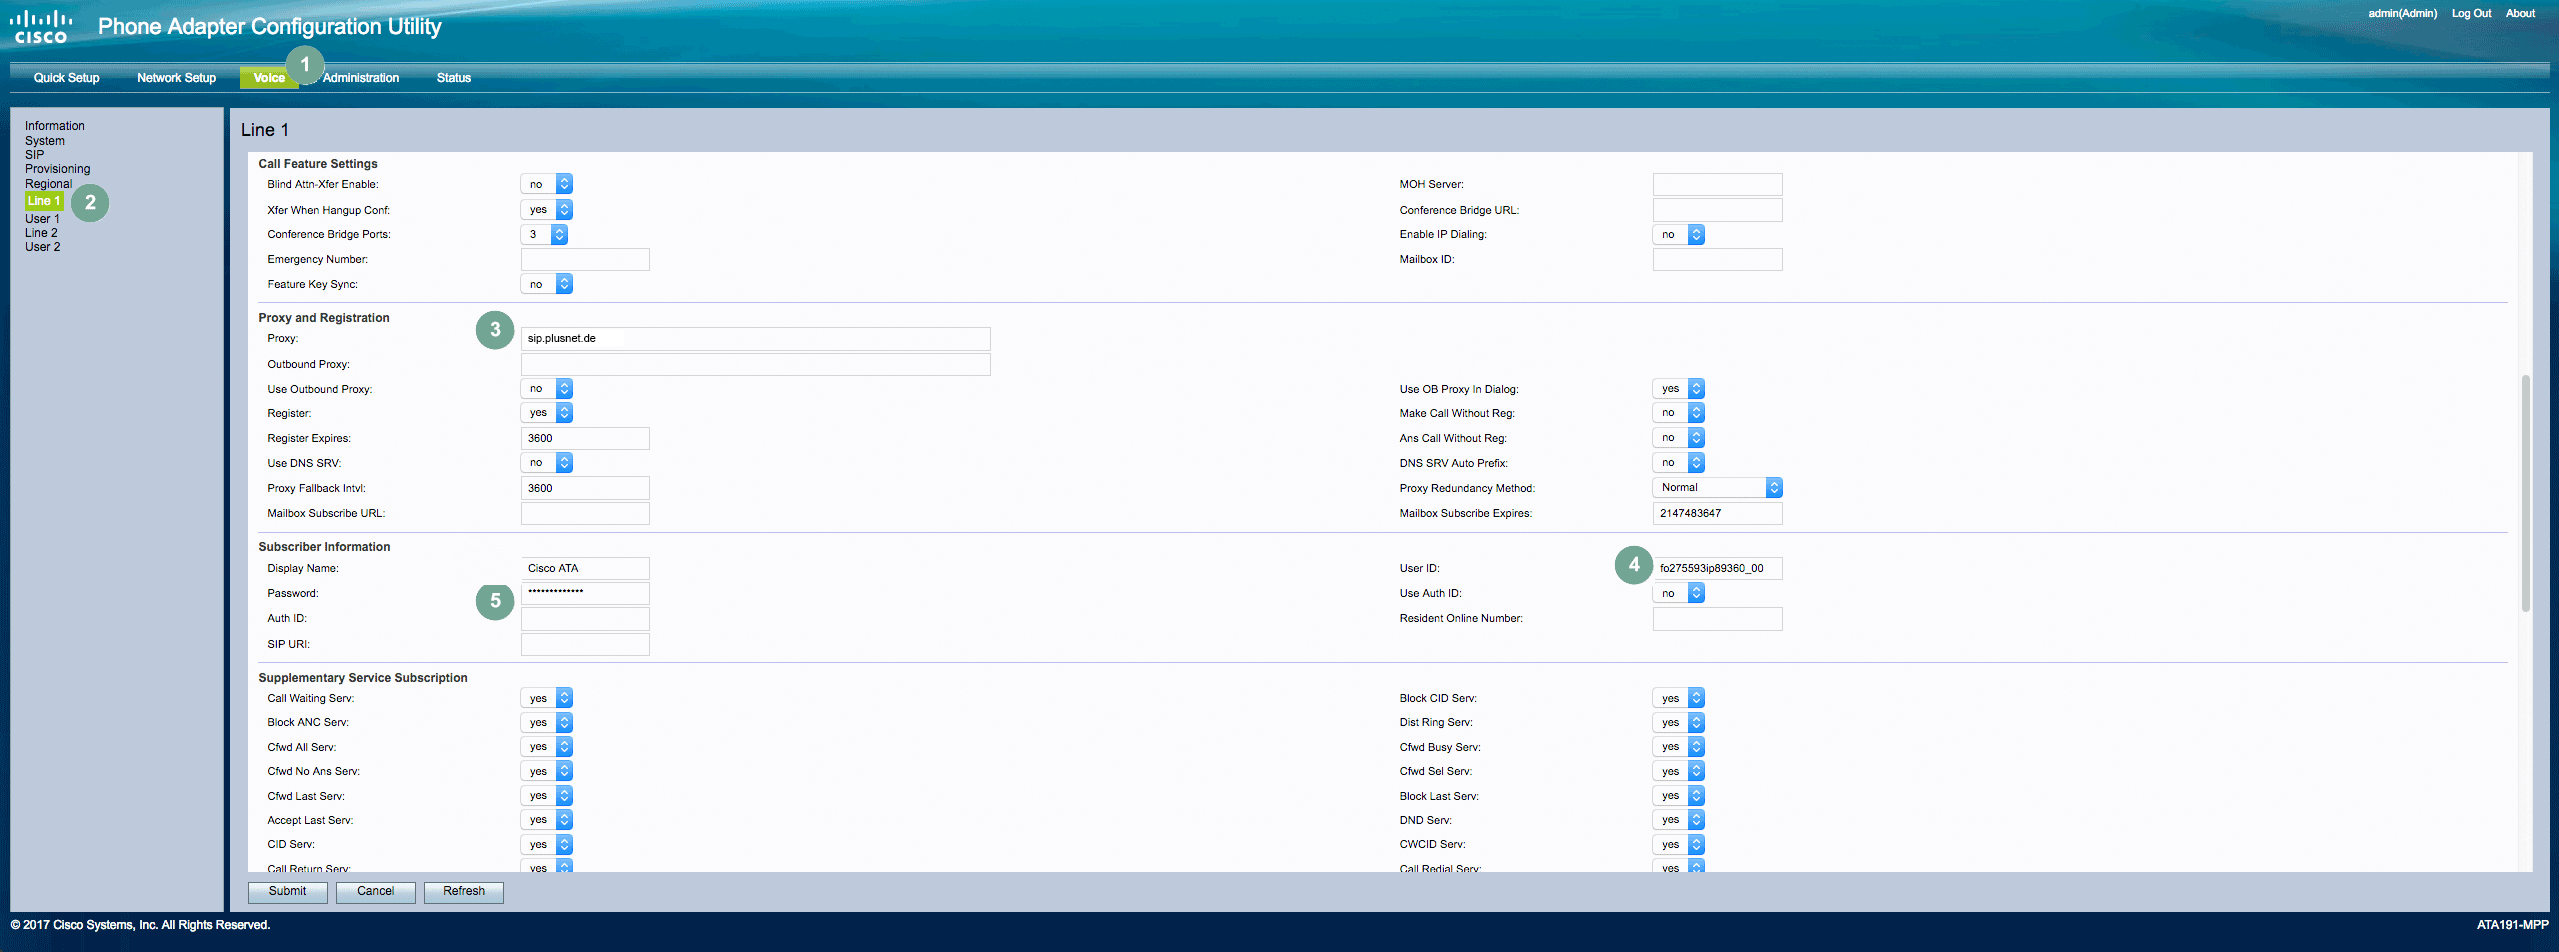Open Call Waiting Serv dropdown

tap(547, 698)
